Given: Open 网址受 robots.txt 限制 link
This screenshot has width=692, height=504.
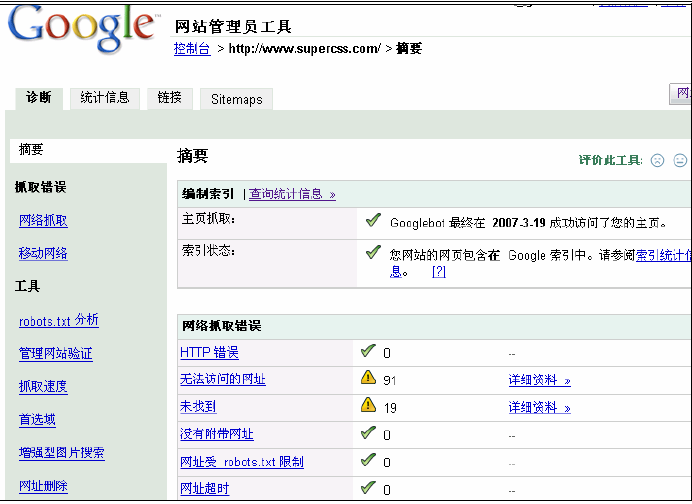Looking at the screenshot, I should click(x=242, y=462).
